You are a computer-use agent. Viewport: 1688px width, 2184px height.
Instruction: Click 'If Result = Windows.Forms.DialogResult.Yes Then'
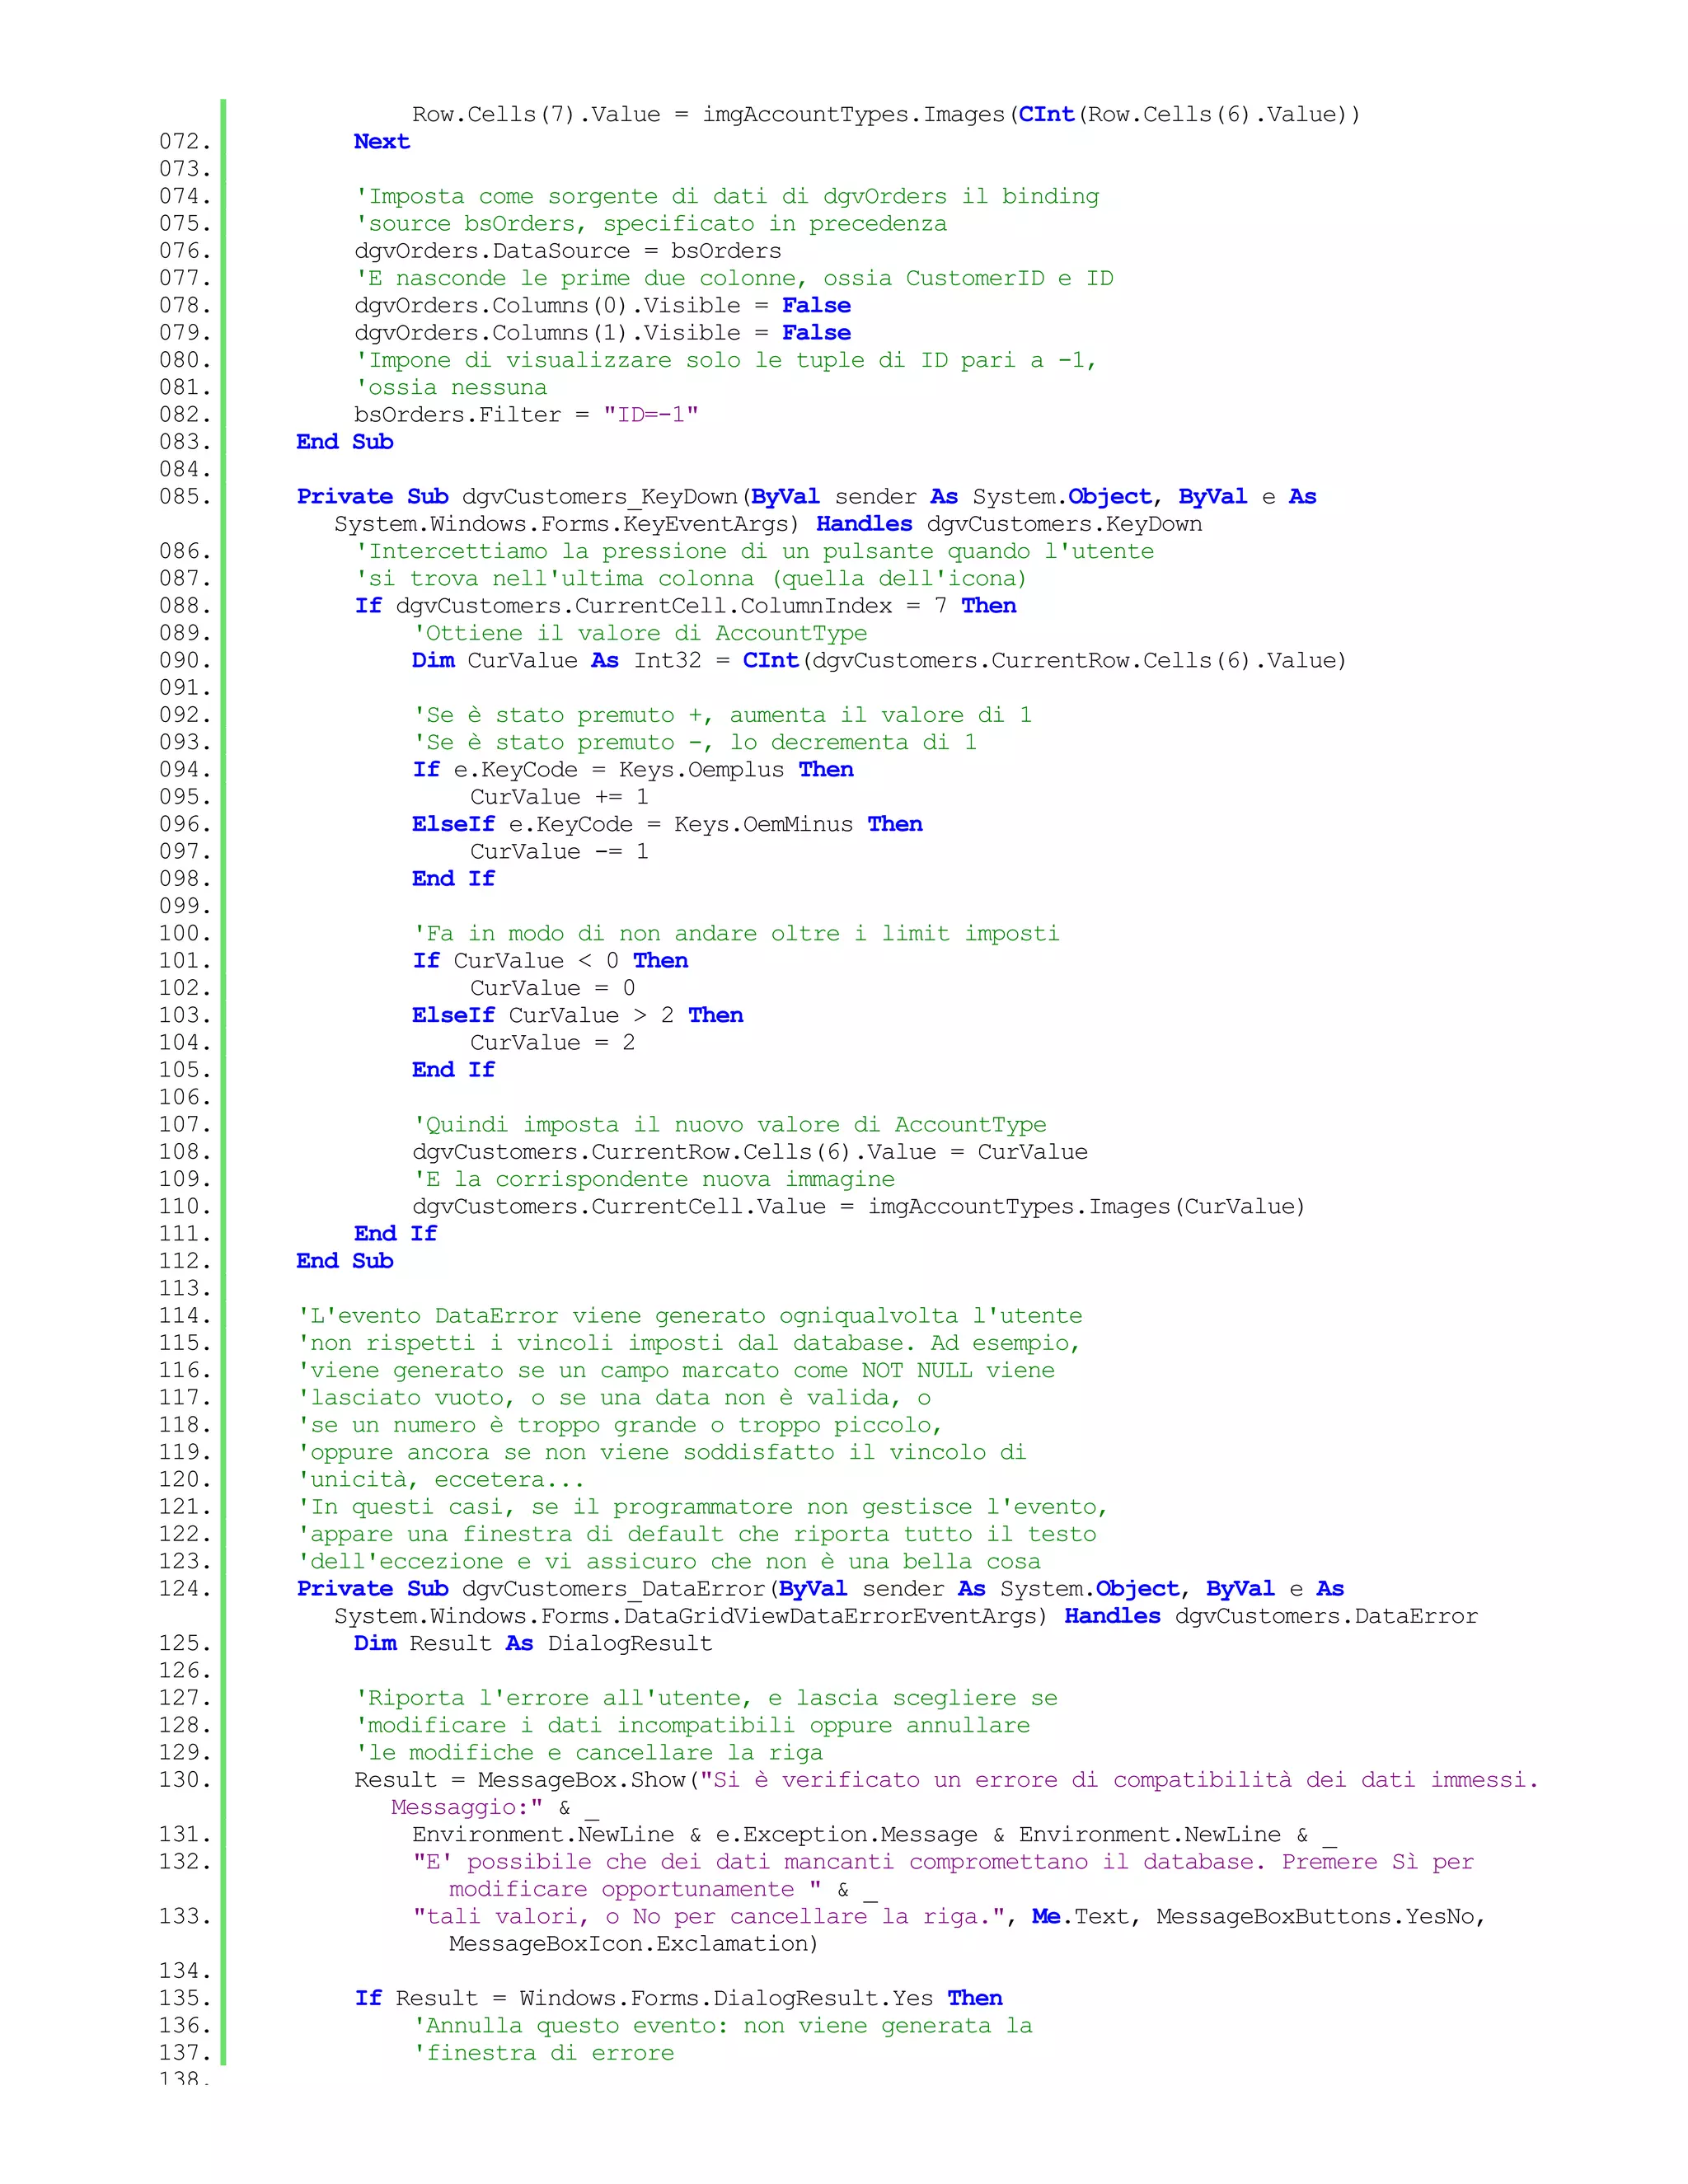tap(679, 1999)
